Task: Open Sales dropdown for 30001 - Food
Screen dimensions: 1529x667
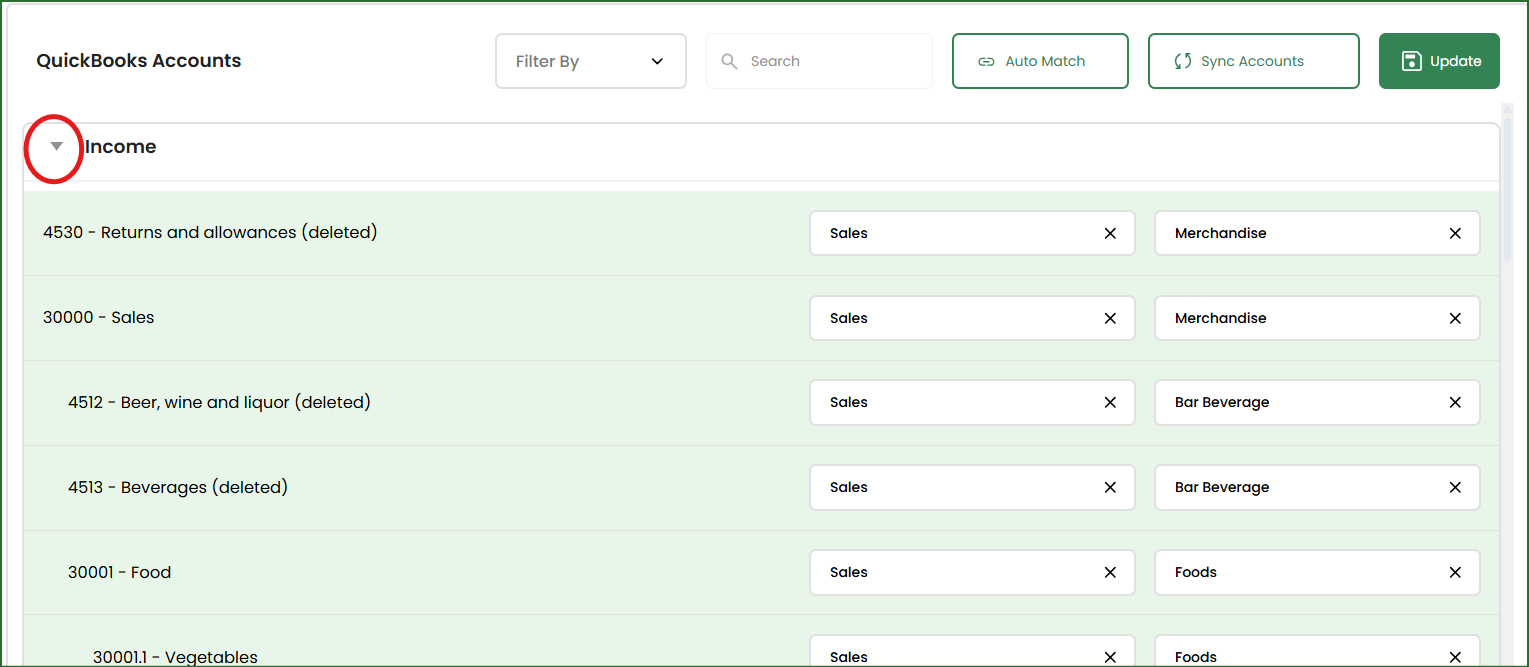Action: coord(972,572)
